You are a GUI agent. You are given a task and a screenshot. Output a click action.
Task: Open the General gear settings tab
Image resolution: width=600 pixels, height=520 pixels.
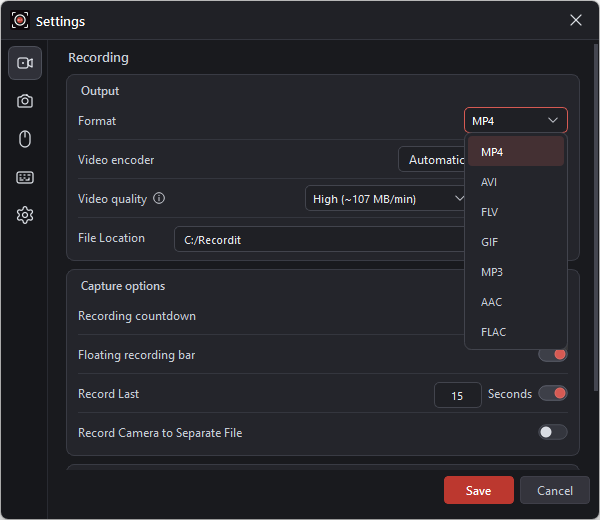(x=25, y=215)
